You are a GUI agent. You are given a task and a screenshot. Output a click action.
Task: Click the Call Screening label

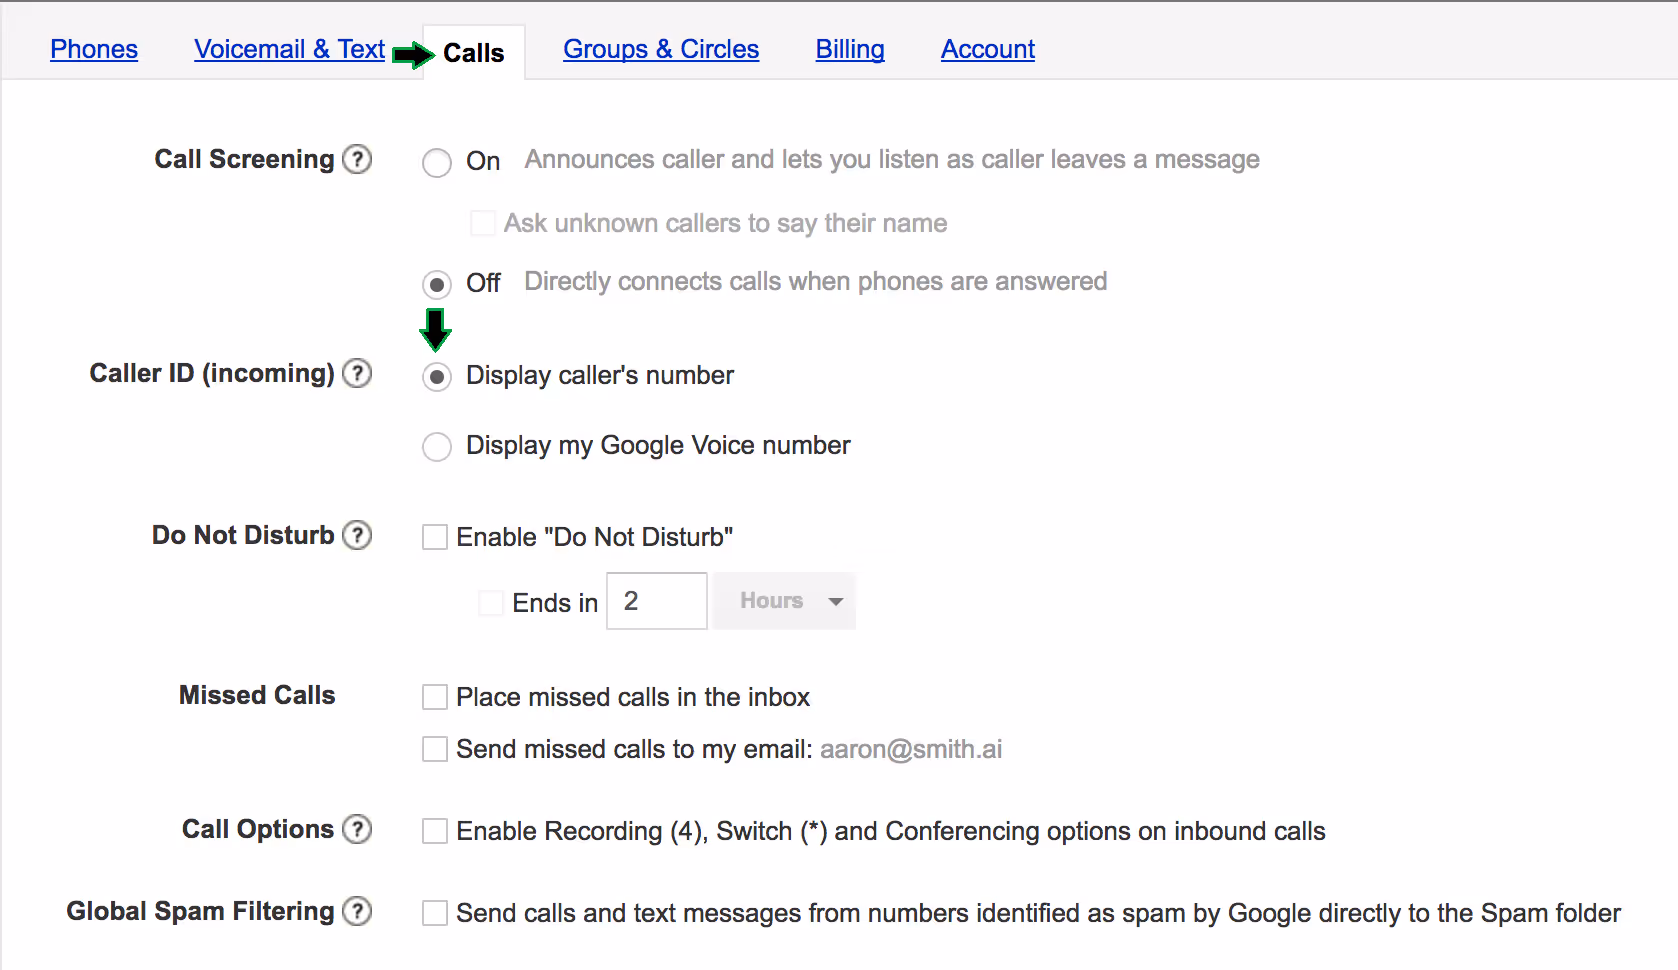244,159
